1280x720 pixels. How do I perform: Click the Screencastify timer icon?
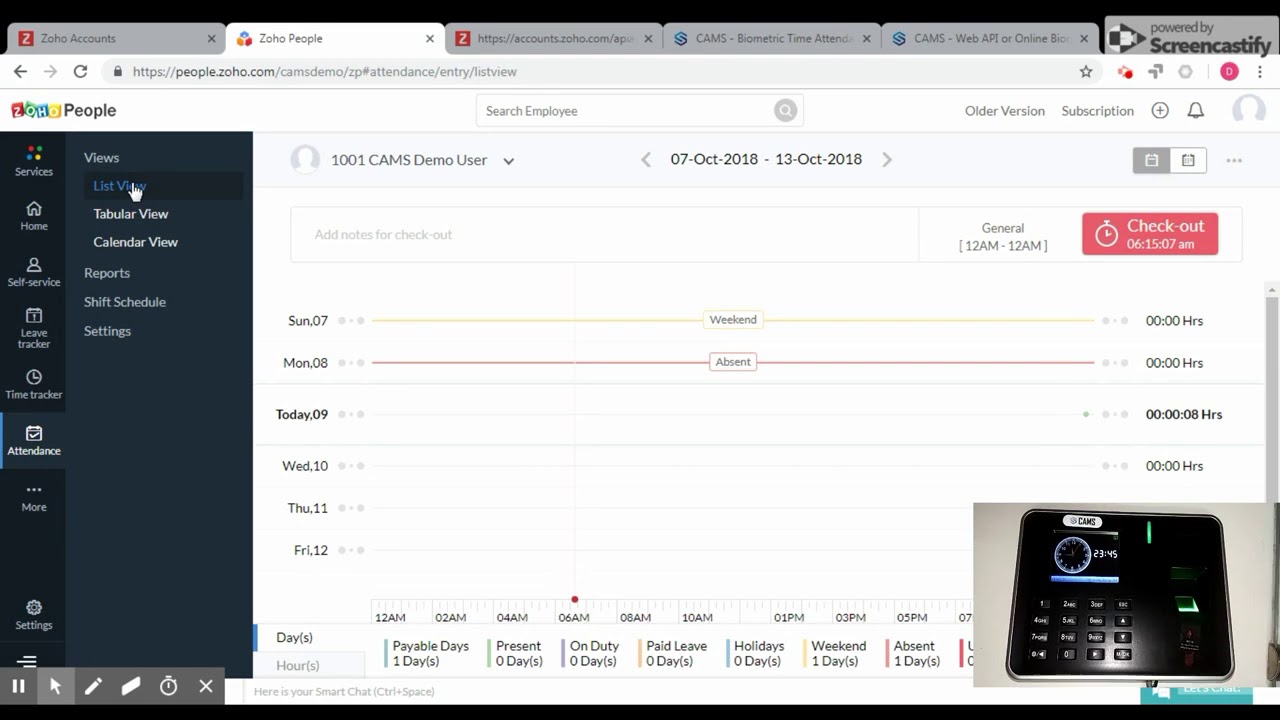coord(168,686)
